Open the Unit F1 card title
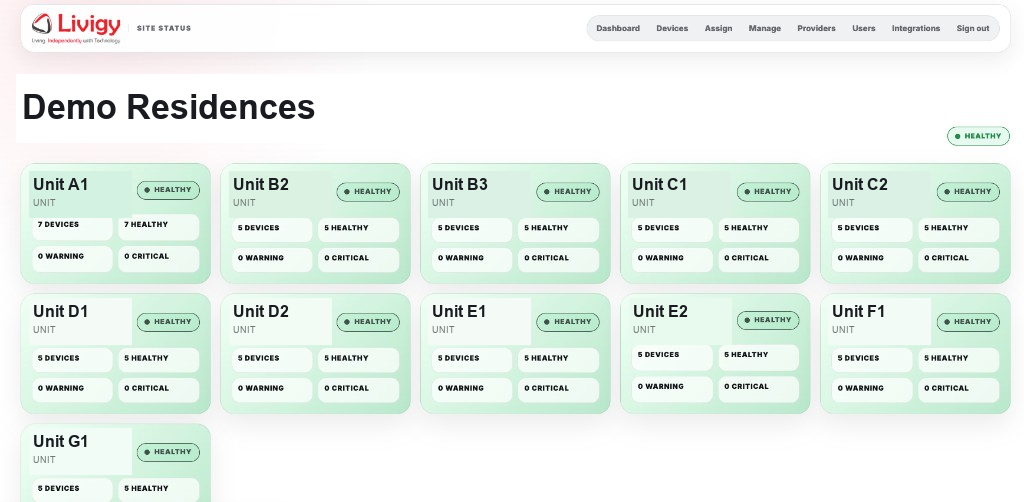This screenshot has width=1024, height=502. tap(859, 311)
